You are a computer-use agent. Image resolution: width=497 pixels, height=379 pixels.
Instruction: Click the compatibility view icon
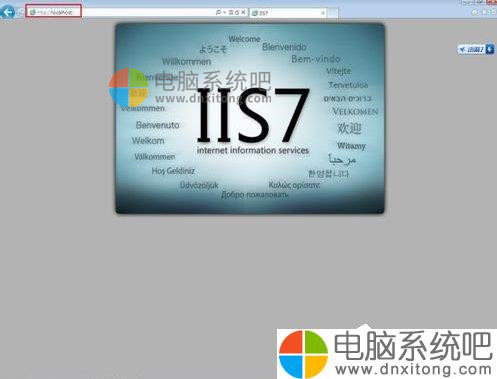[231, 12]
